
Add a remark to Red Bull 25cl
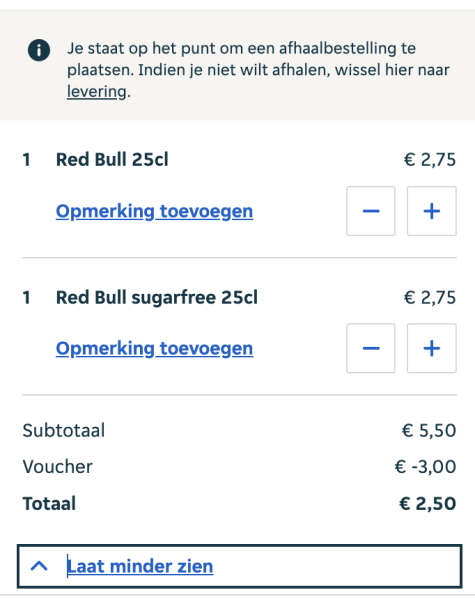pyautogui.click(x=154, y=211)
